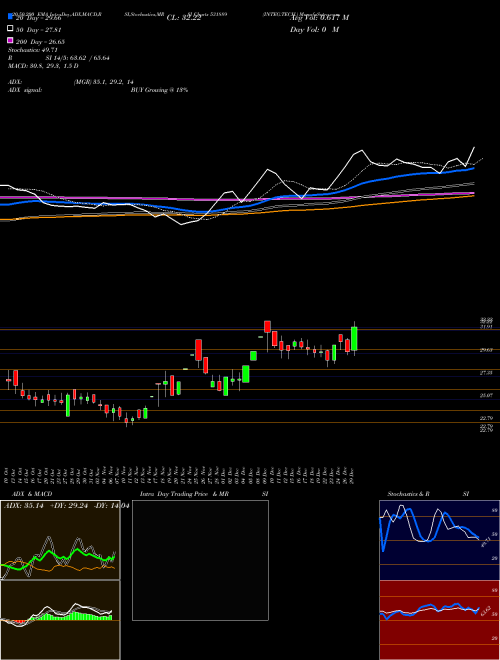Screen dimensions: 500x660
Task: Open the MACD histogram chart panel
Action: point(60,620)
